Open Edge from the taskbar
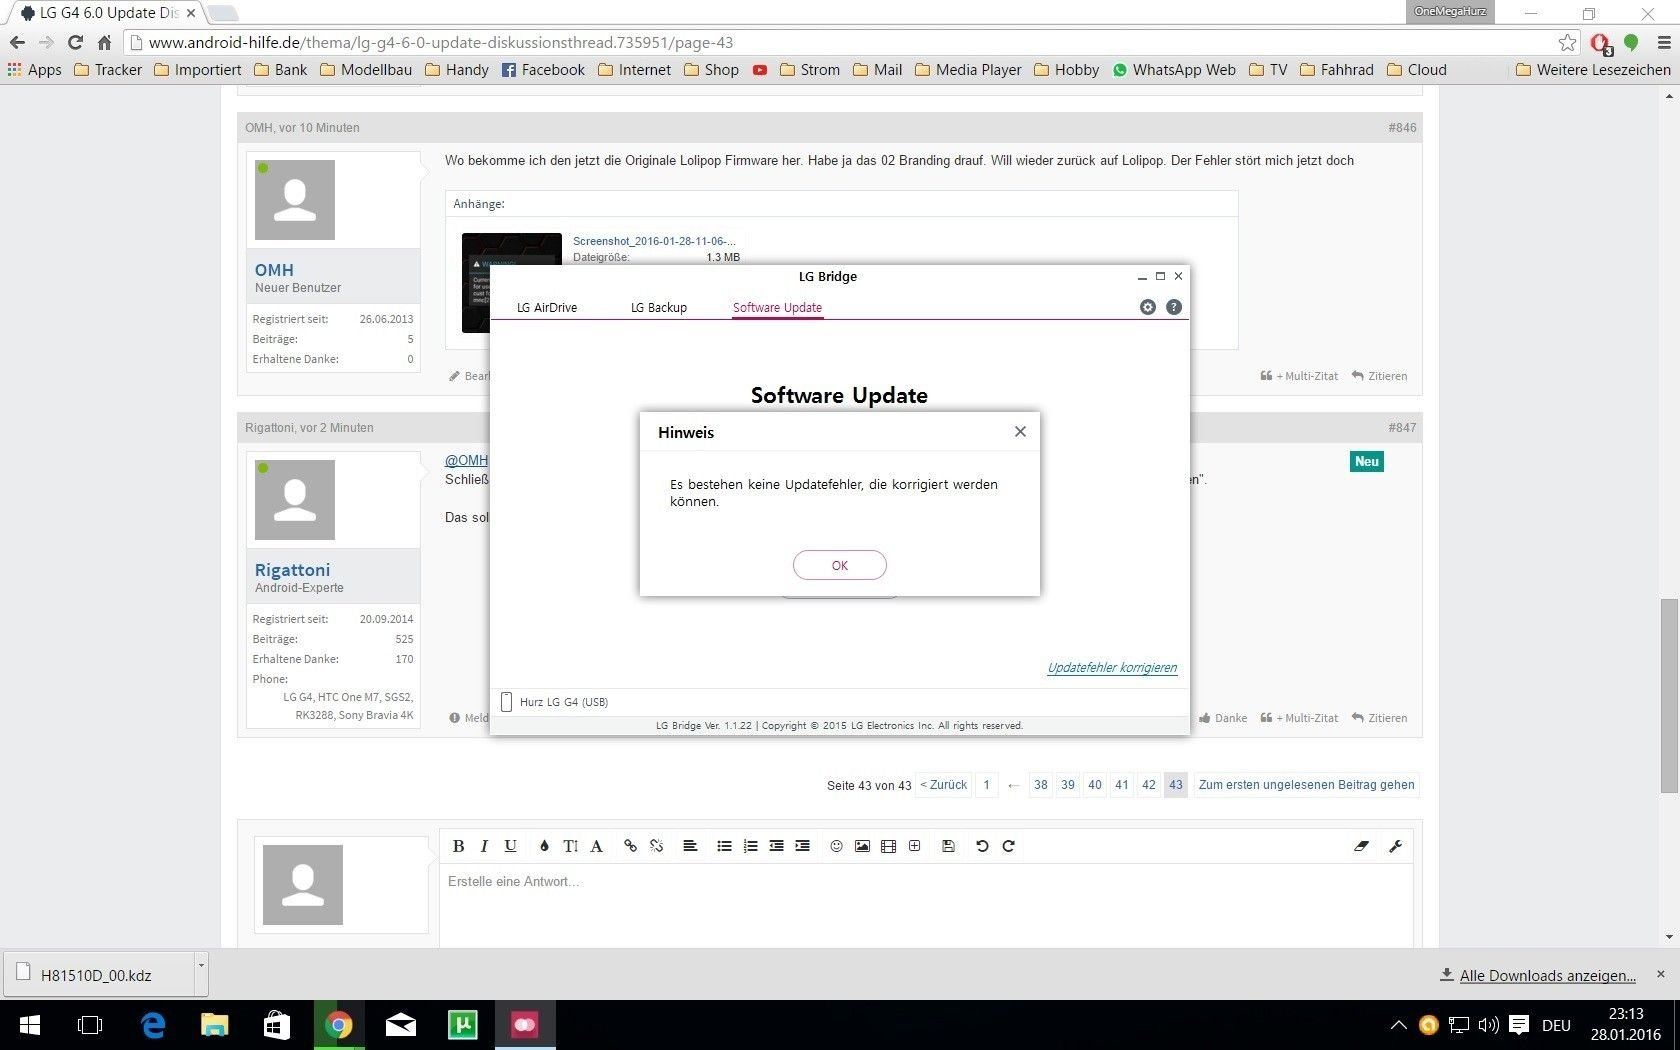 (153, 1025)
